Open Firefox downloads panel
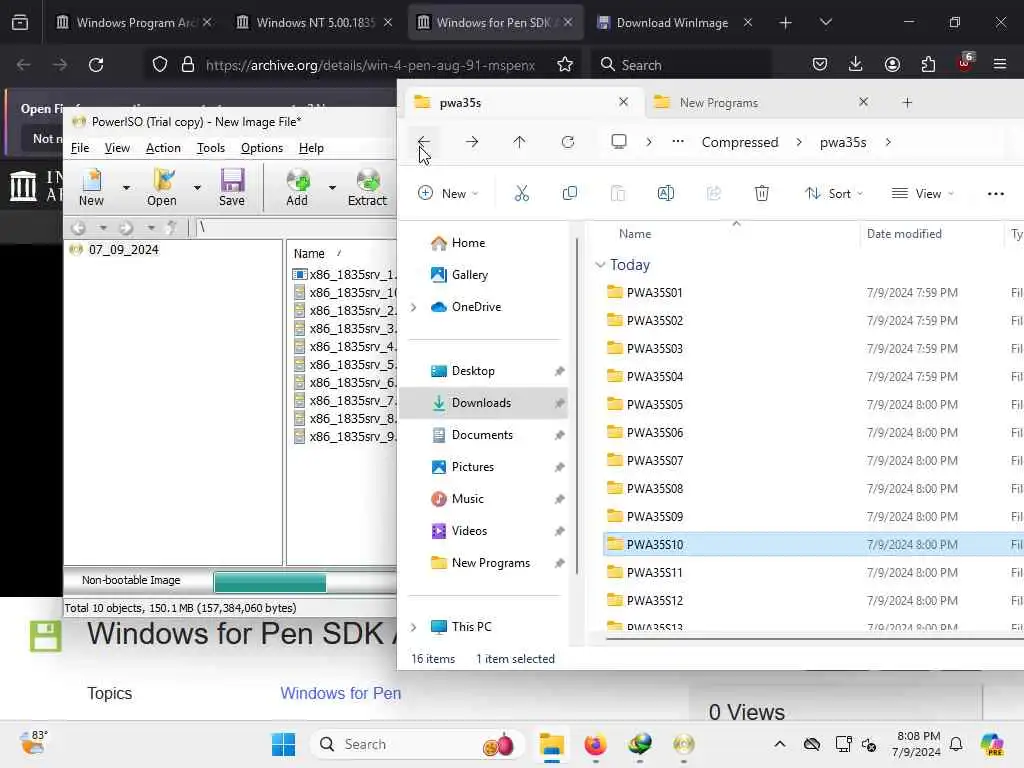 click(x=856, y=64)
